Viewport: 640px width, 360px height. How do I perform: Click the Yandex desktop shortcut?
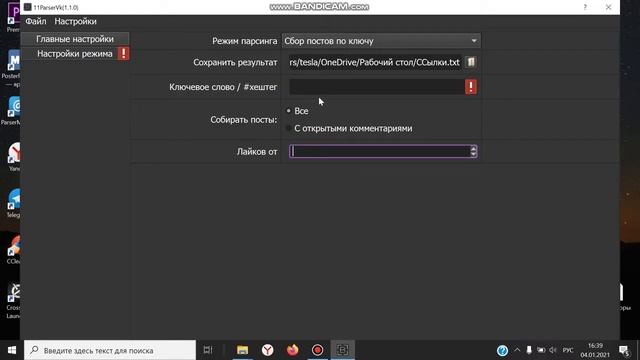[x=13, y=157]
